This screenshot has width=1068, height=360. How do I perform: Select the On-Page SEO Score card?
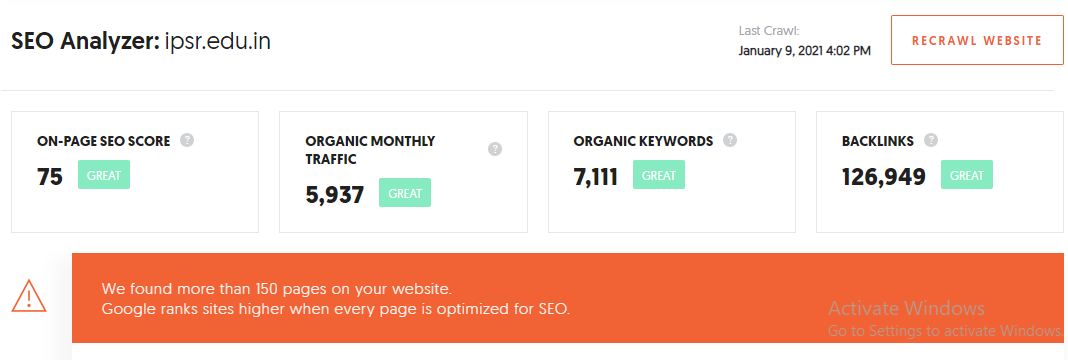[x=135, y=172]
